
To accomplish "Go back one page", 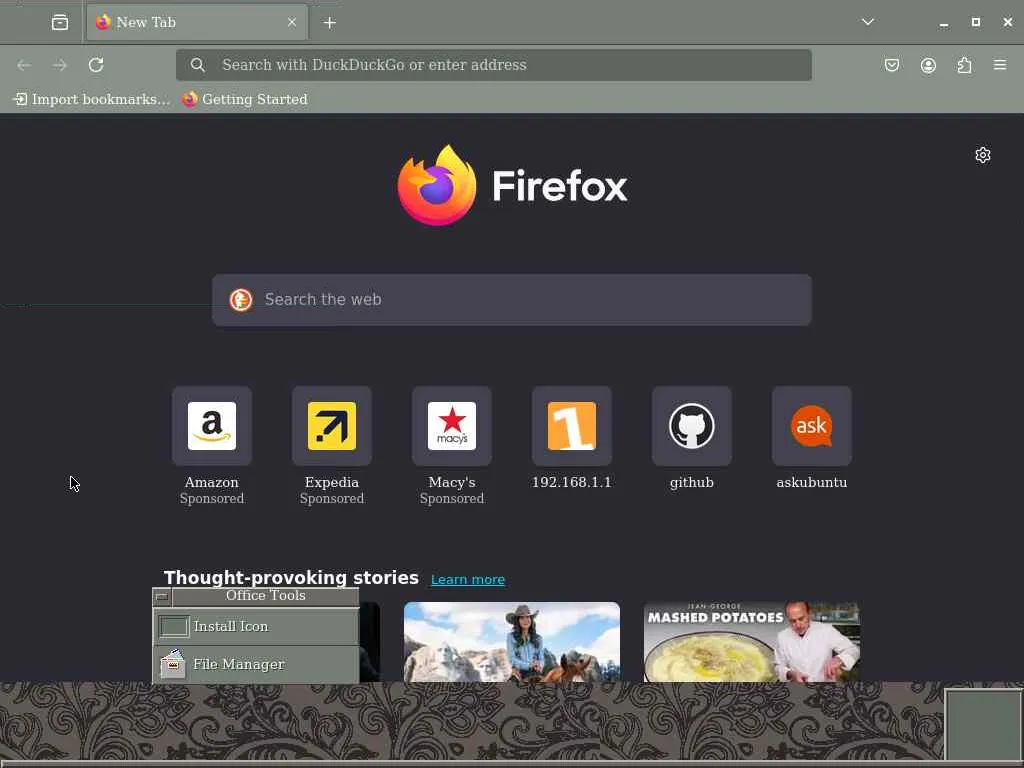I will tap(24, 65).
